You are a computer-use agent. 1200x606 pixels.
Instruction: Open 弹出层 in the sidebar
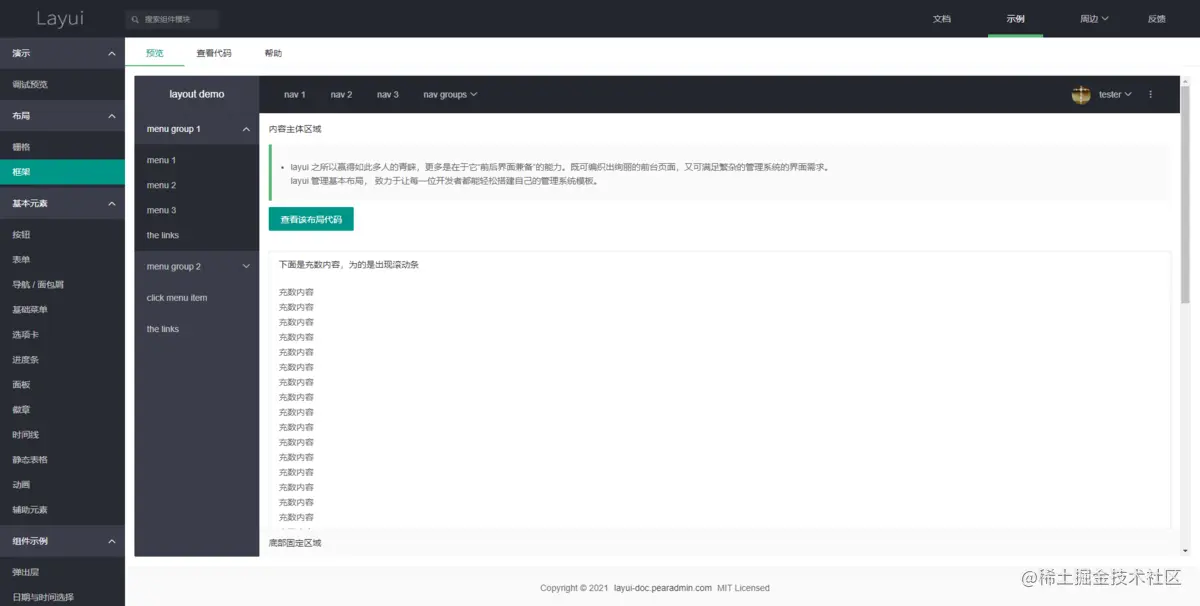coord(62,572)
